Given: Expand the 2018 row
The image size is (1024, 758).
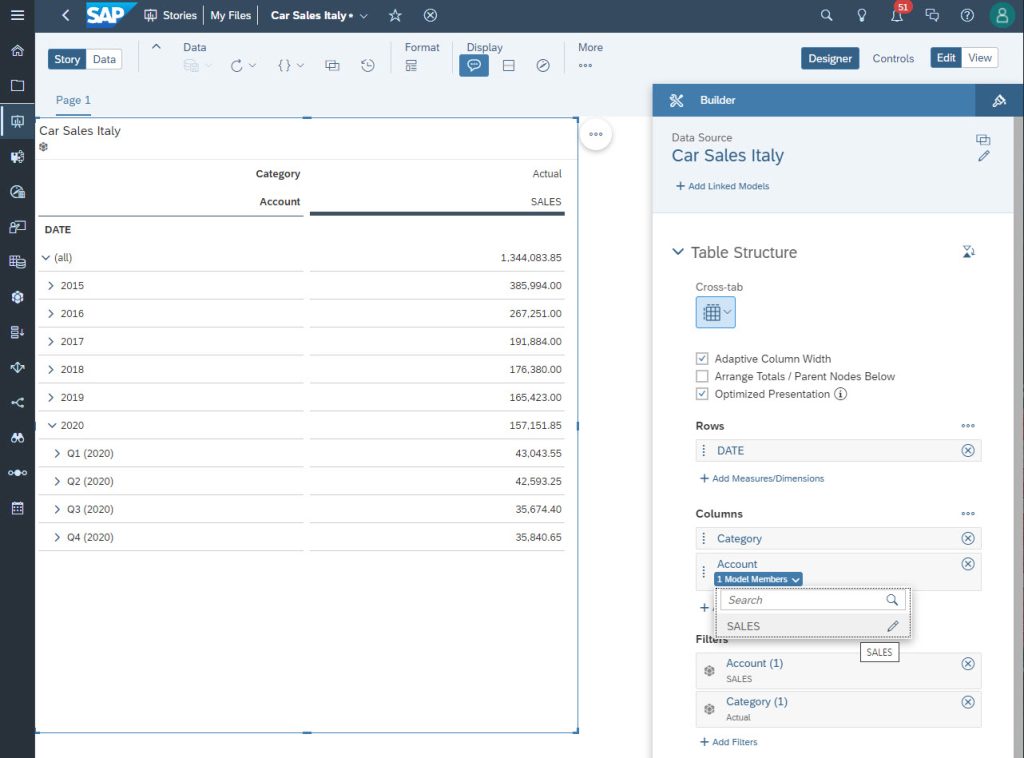Looking at the screenshot, I should pyautogui.click(x=51, y=370).
